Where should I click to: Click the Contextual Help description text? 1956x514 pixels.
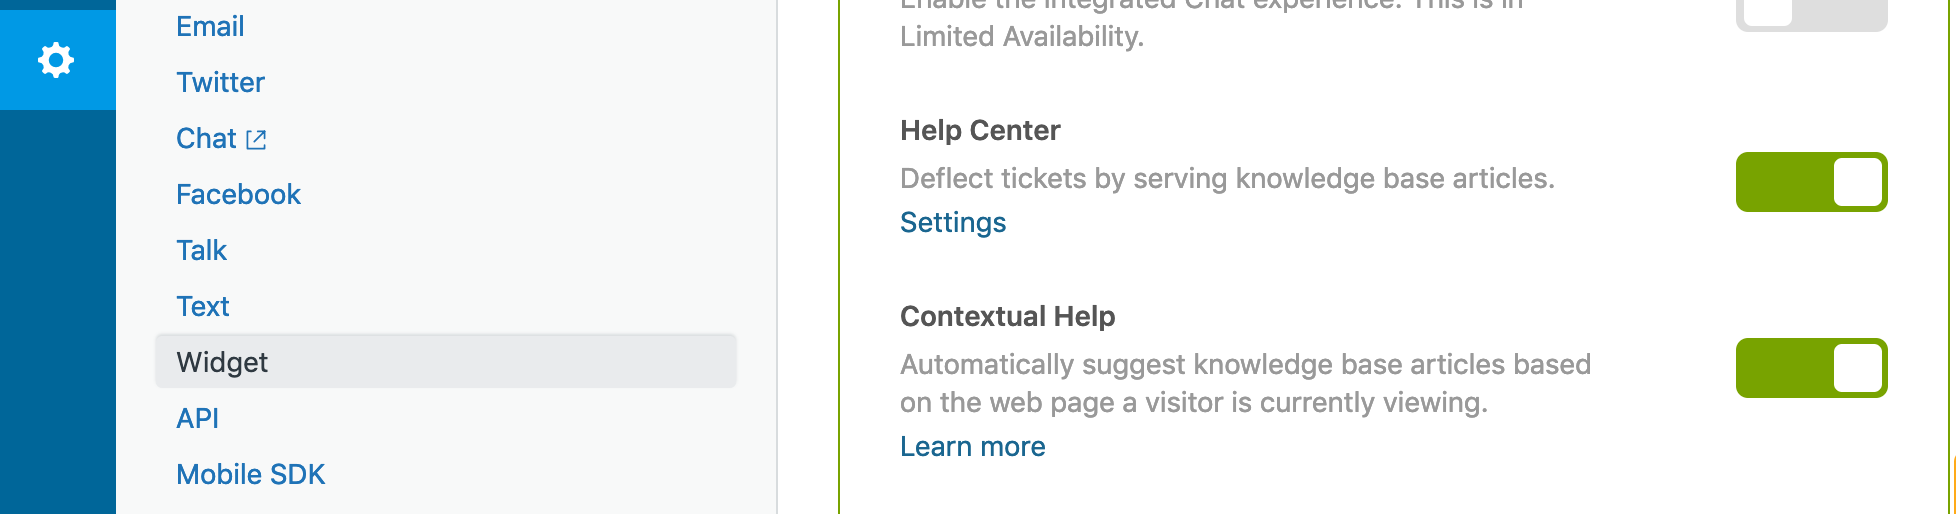tap(1245, 383)
